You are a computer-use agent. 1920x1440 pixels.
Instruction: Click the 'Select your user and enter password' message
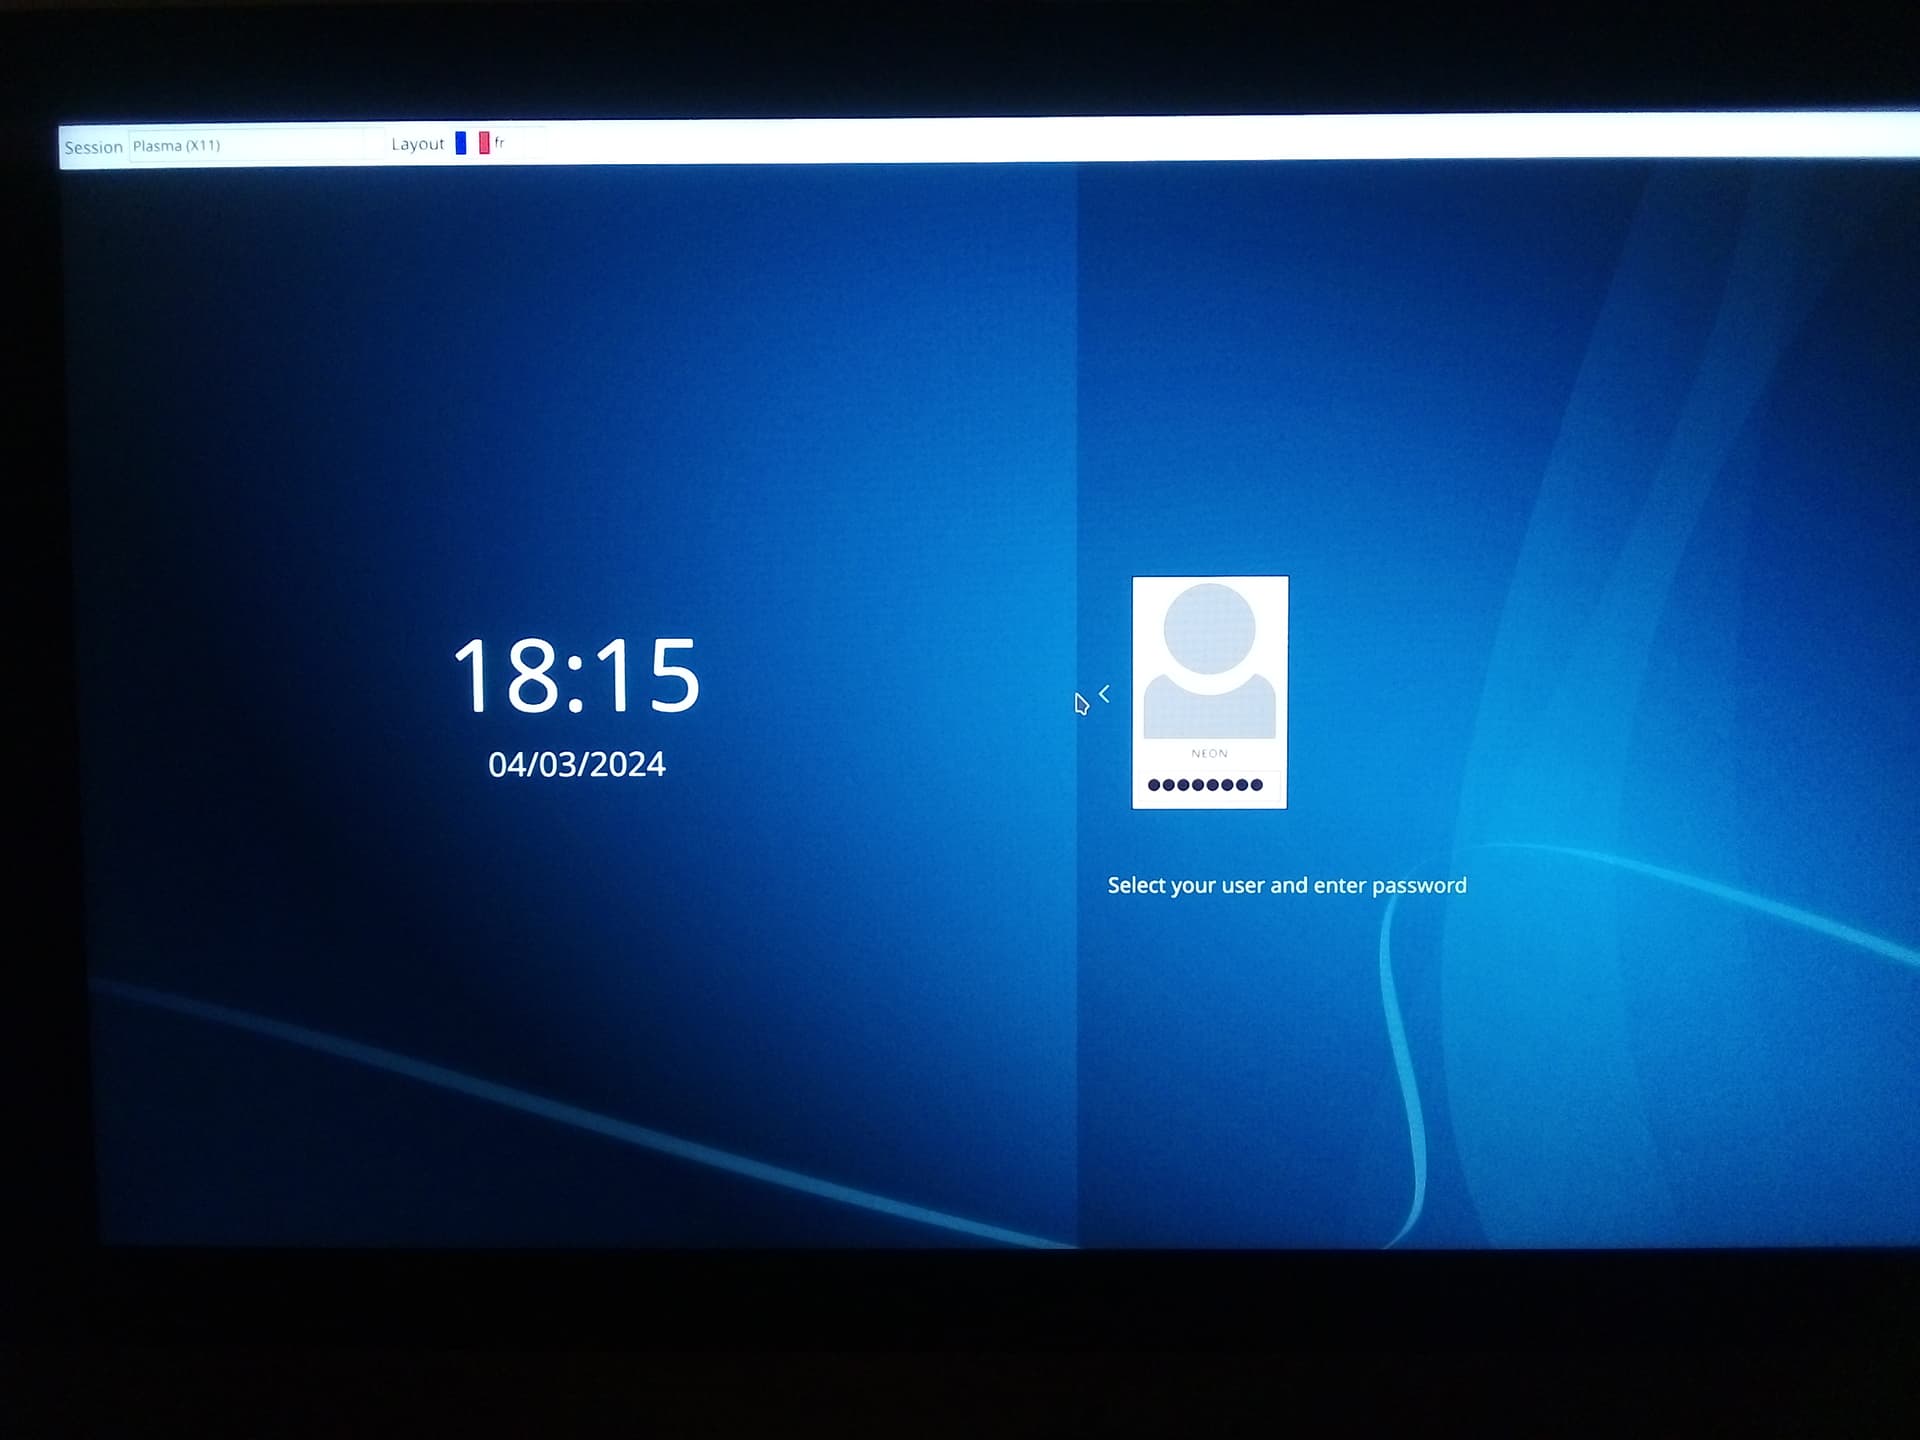click(x=1287, y=885)
